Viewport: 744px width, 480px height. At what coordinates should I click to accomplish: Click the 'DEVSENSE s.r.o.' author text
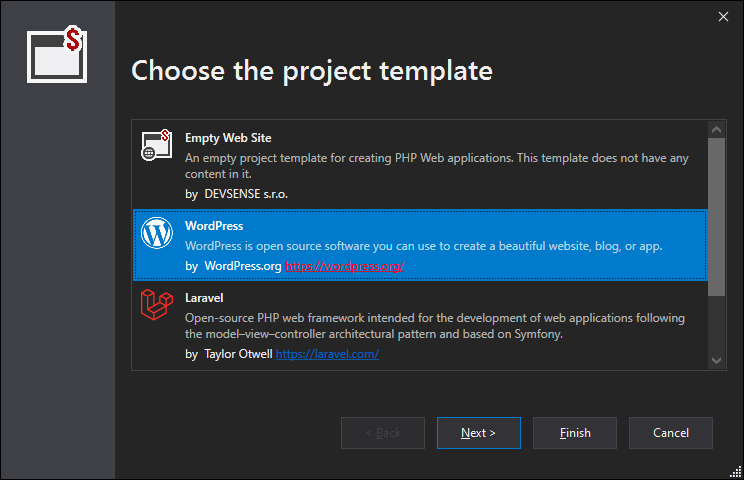point(246,194)
